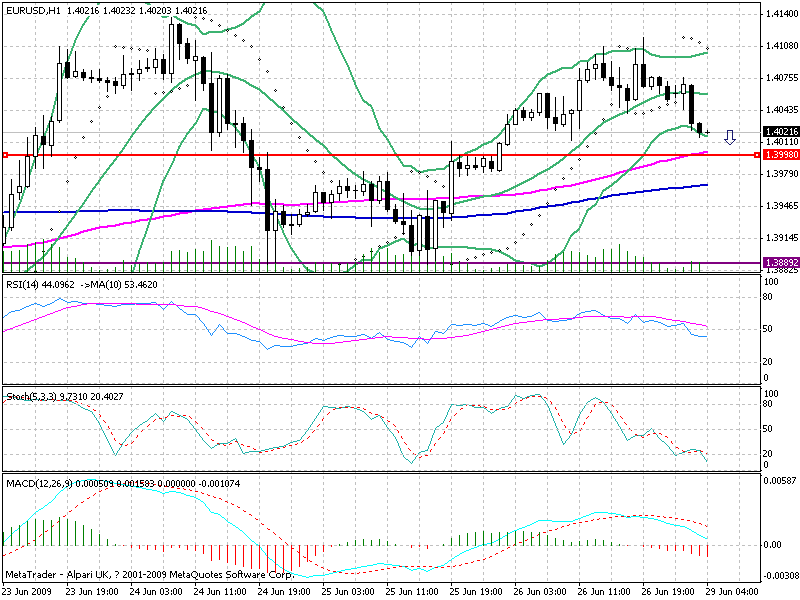Click the 1.39145 price axis label
Screen dimensions: 800x600
pyautogui.click(x=782, y=238)
